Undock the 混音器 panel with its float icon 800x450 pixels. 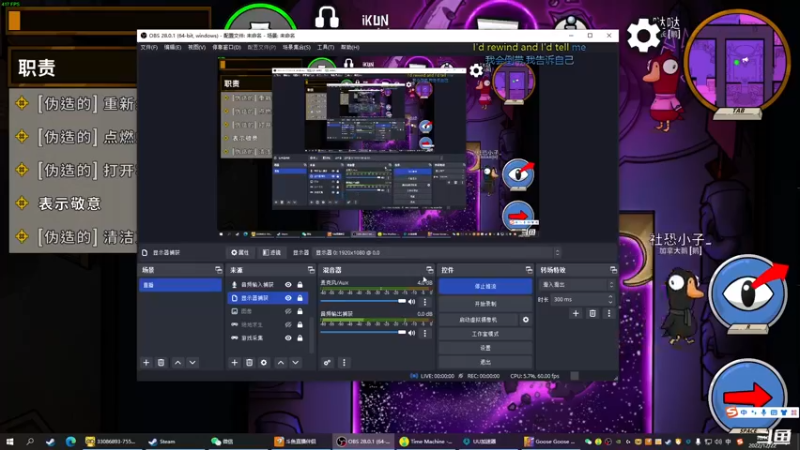click(430, 269)
